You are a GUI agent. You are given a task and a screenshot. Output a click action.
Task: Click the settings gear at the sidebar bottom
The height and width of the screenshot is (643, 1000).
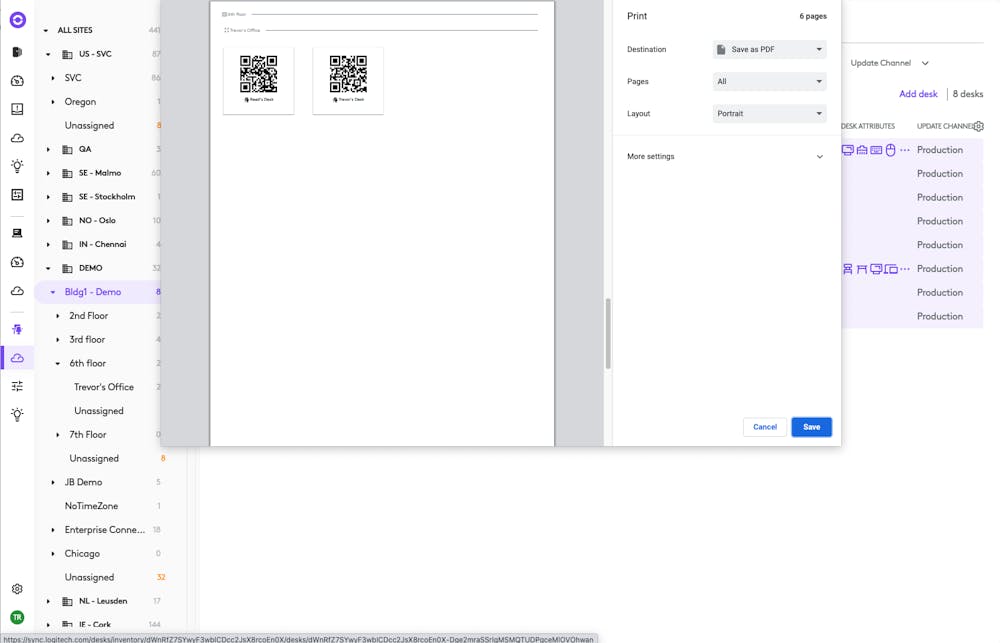click(16, 589)
